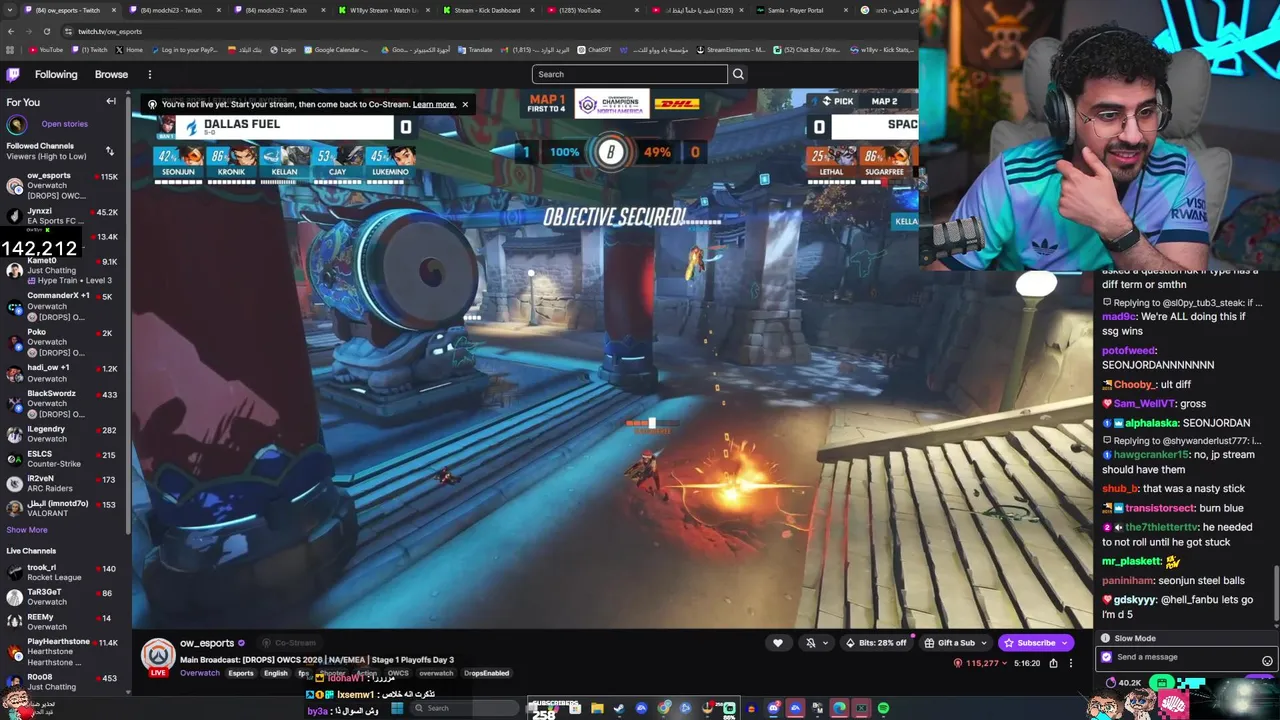Open the Google Calendar bookmark
This screenshot has height=720, width=1280.
[x=336, y=50]
